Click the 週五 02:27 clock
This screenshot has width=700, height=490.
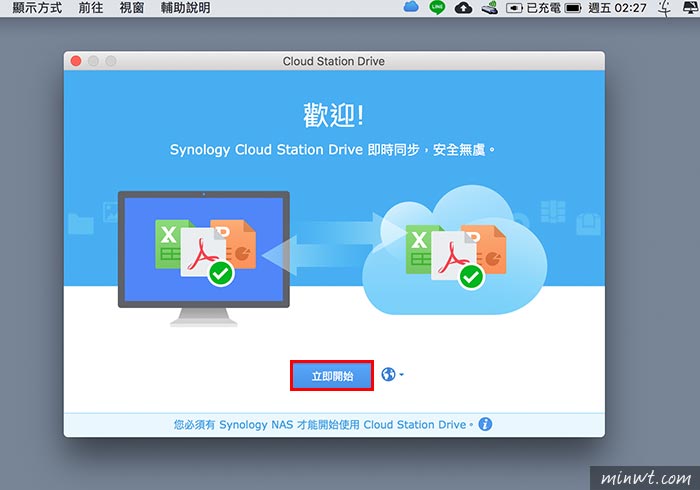pos(617,8)
